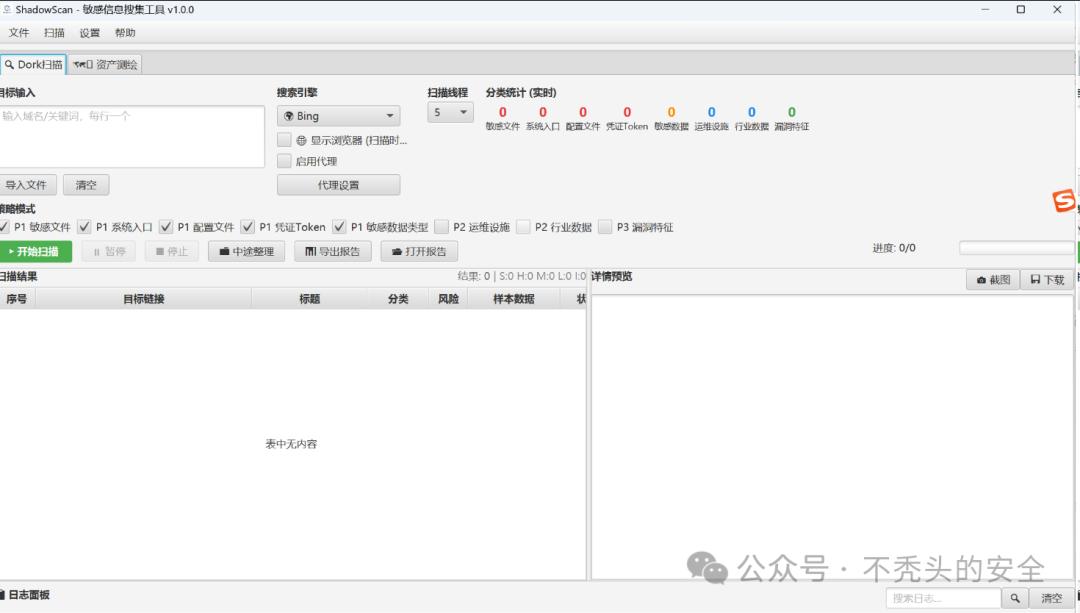The image size is (1080, 613).
Task: Click the magnifier icon to search logs
Action: [x=1015, y=598]
